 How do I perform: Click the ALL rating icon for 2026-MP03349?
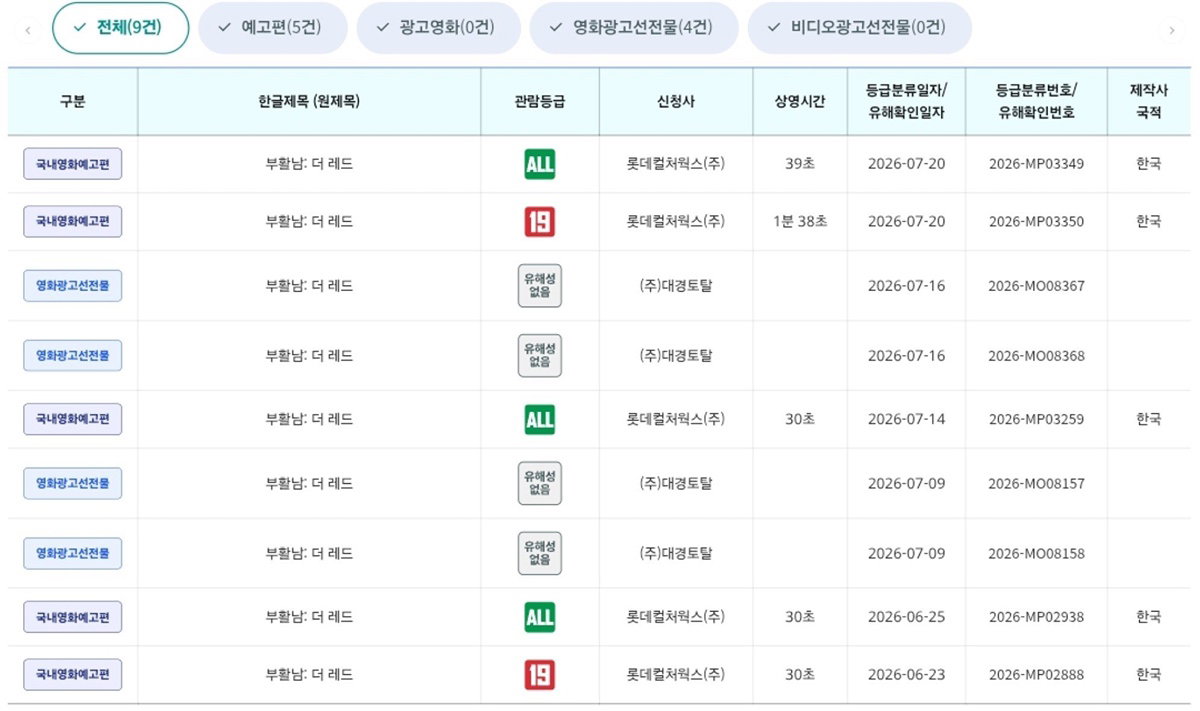click(539, 164)
